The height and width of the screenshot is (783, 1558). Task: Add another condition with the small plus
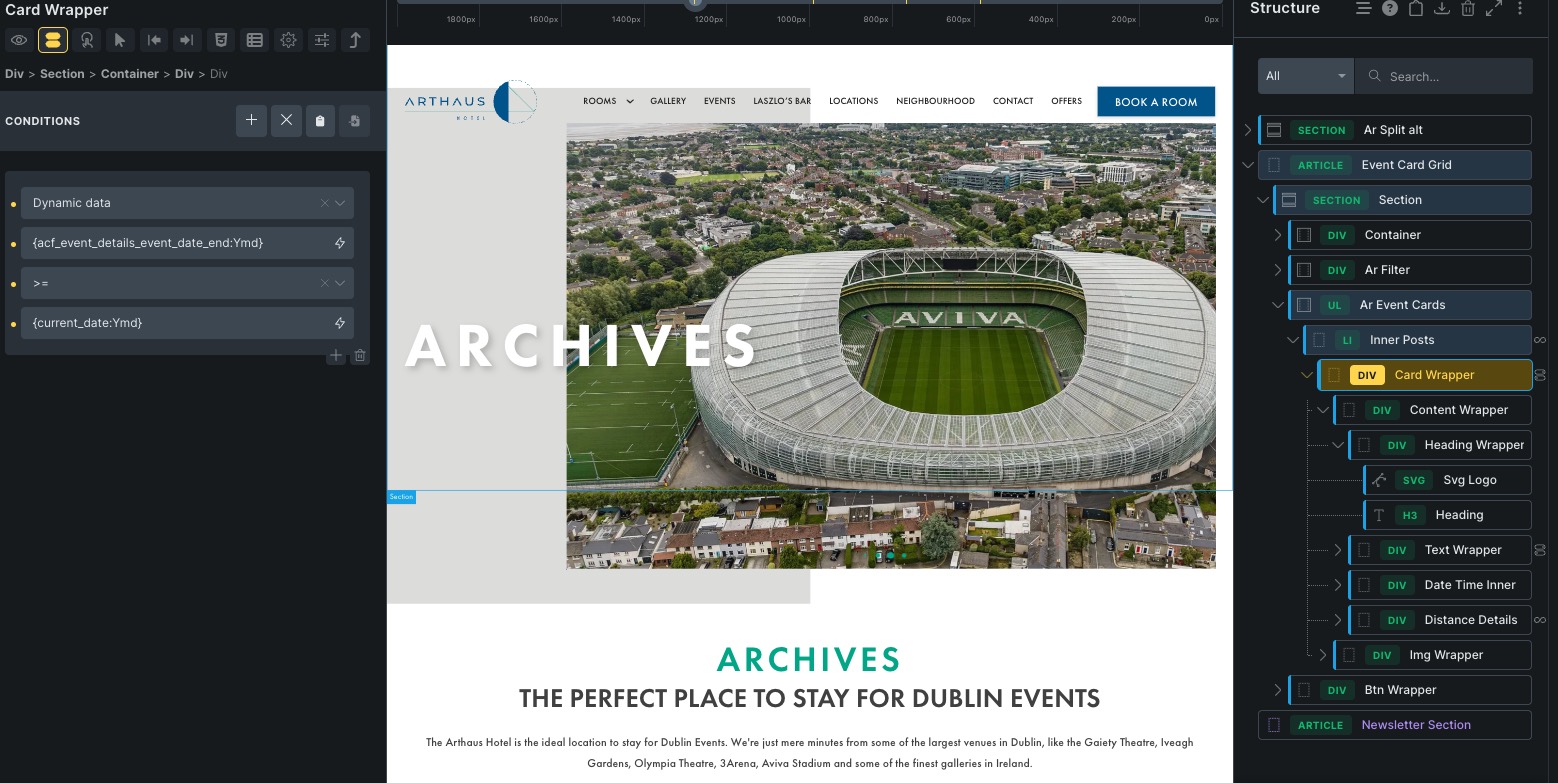pos(336,356)
